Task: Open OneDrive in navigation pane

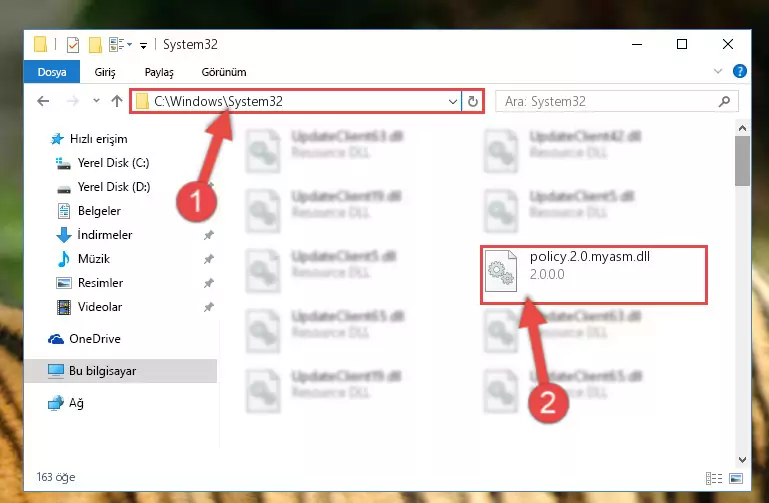Action: point(95,339)
